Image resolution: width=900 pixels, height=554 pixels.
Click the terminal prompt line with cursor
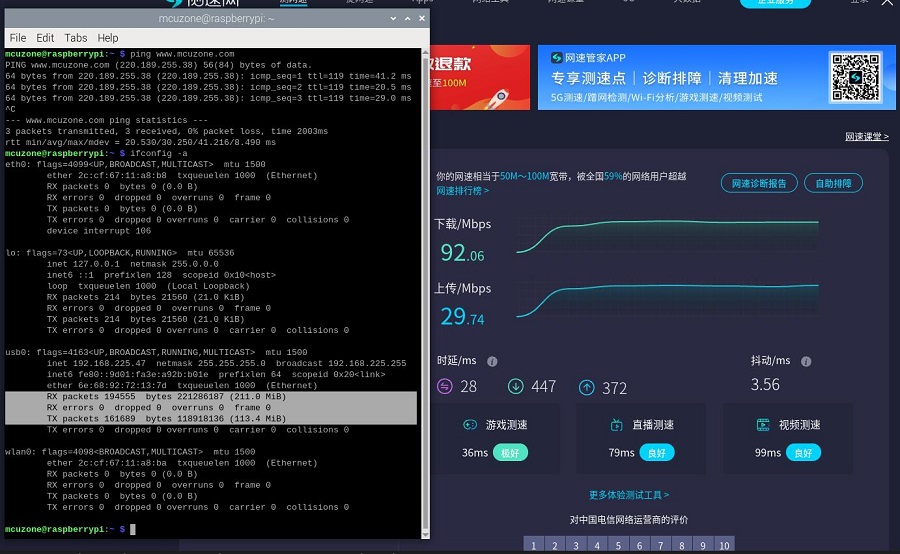pos(70,529)
